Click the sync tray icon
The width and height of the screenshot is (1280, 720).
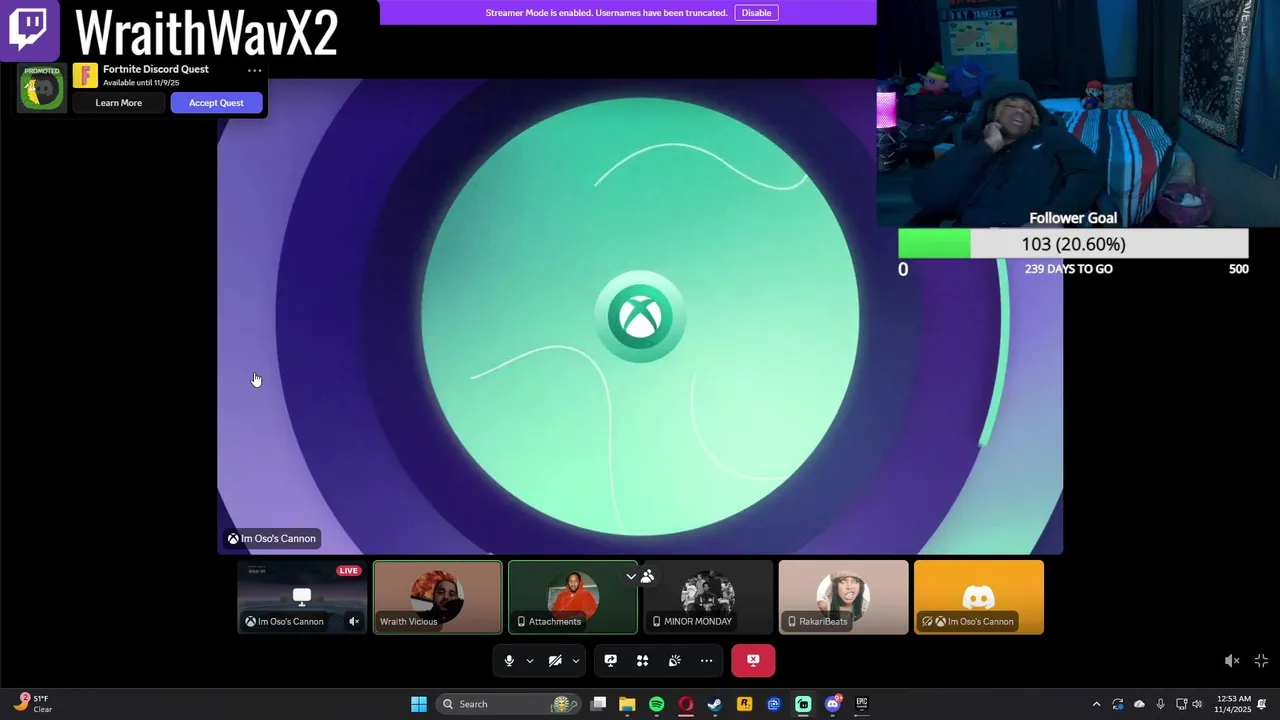point(1118,704)
